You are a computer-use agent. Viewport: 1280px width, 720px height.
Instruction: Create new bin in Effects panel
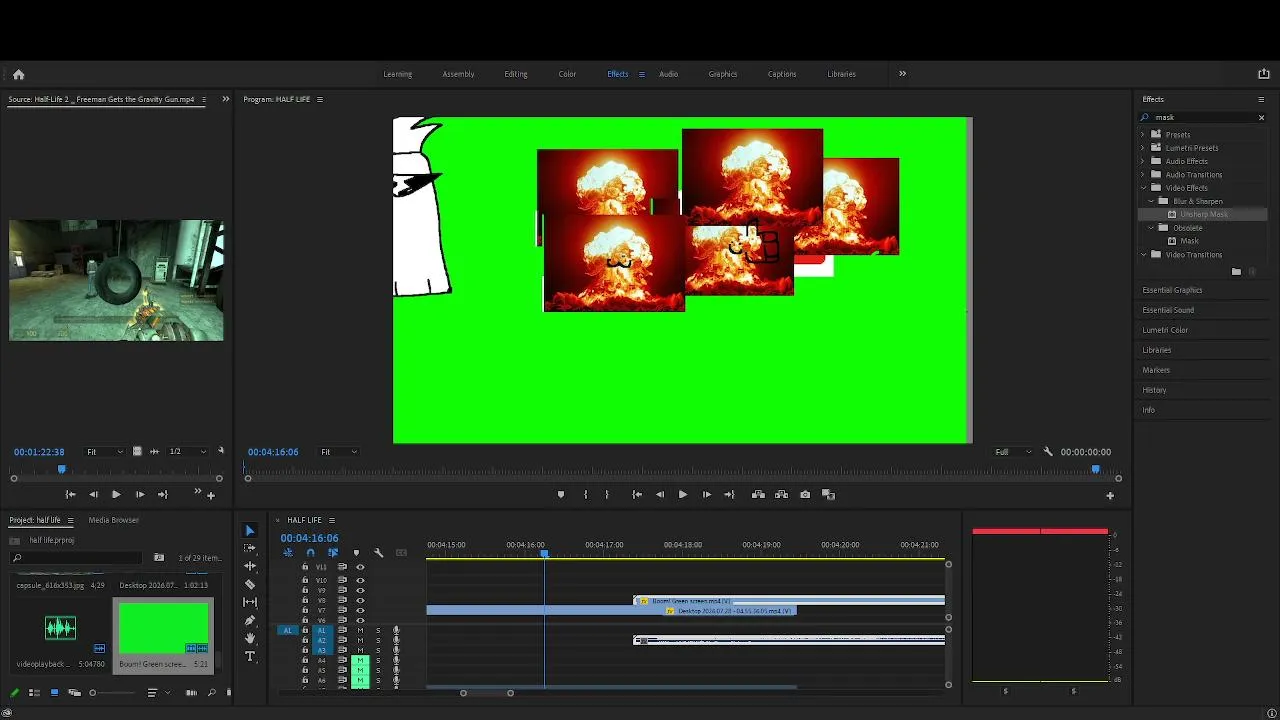click(x=1236, y=271)
